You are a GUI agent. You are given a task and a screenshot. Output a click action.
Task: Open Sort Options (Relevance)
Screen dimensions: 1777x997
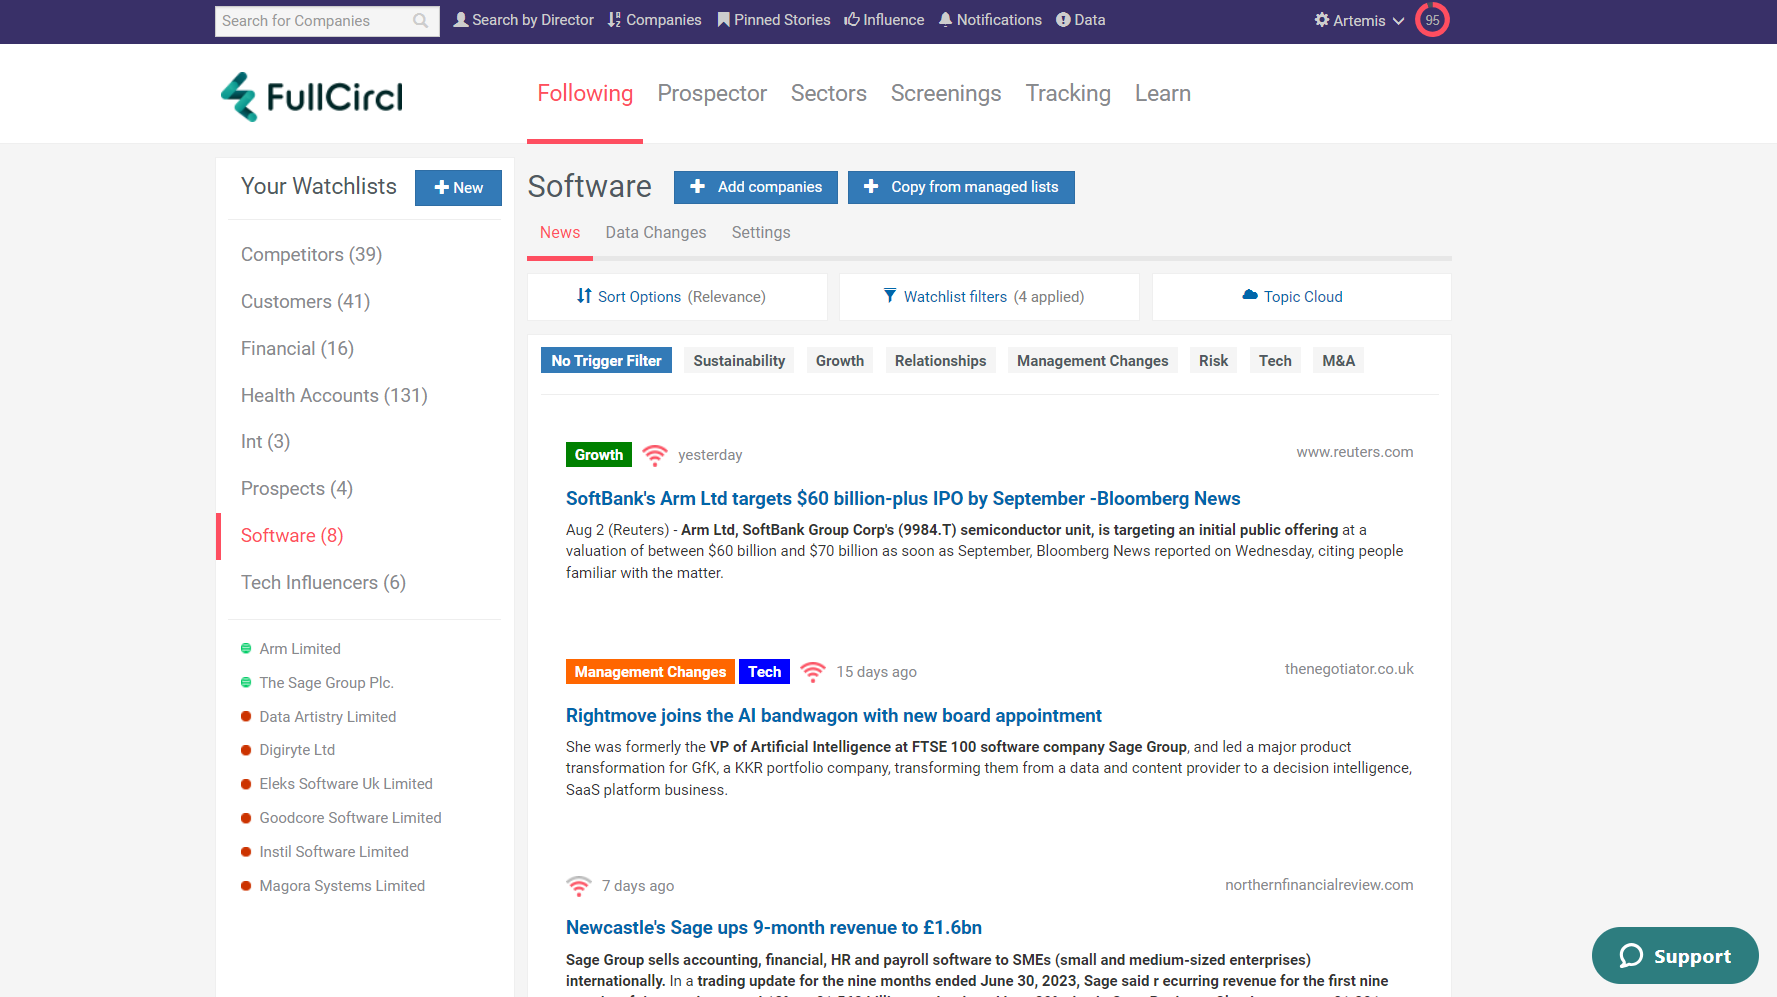coord(677,297)
